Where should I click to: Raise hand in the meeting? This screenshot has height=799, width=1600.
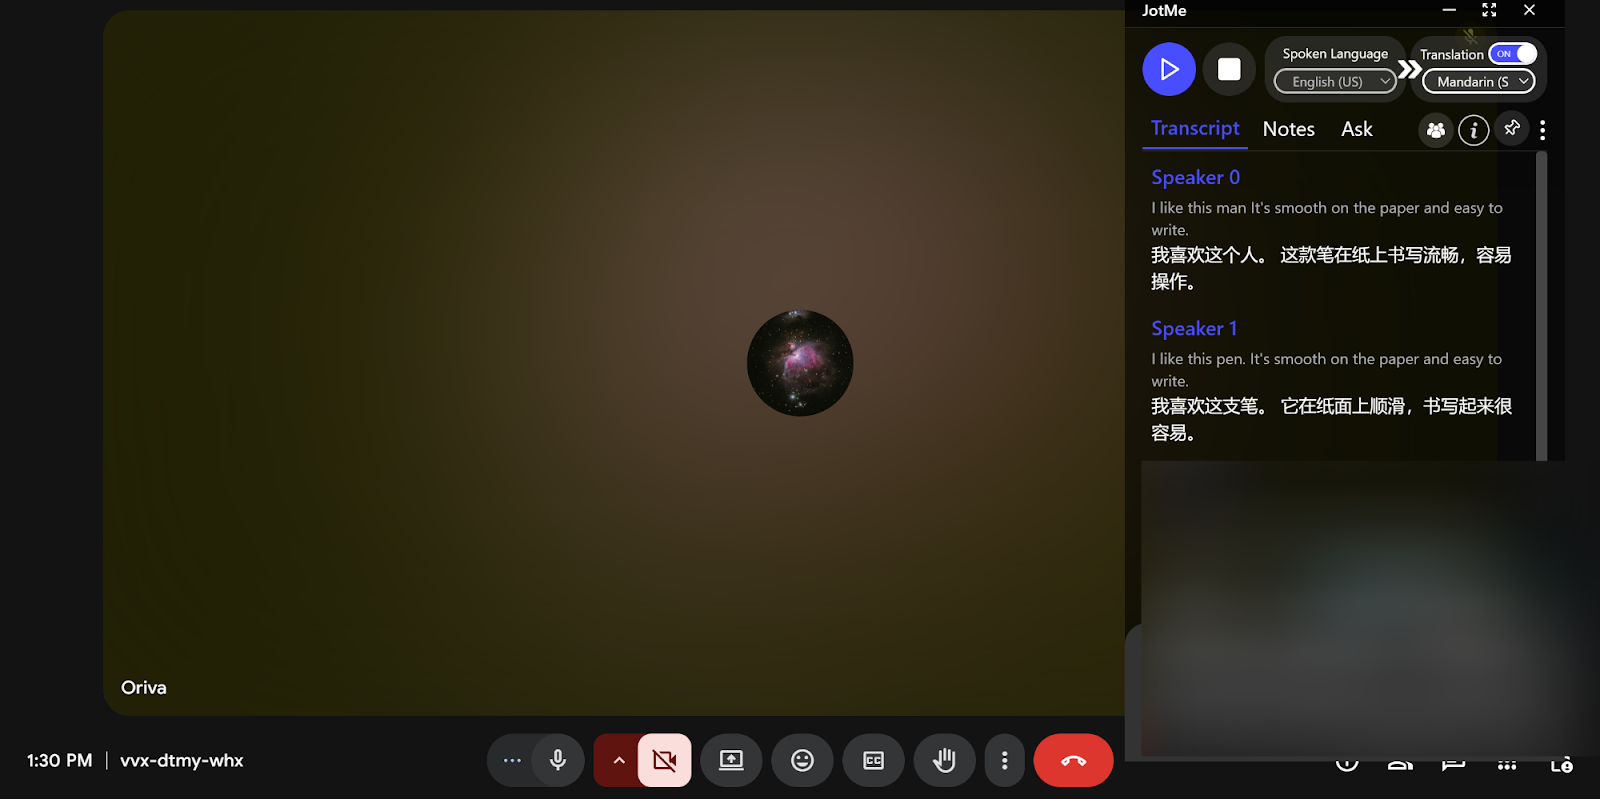944,760
